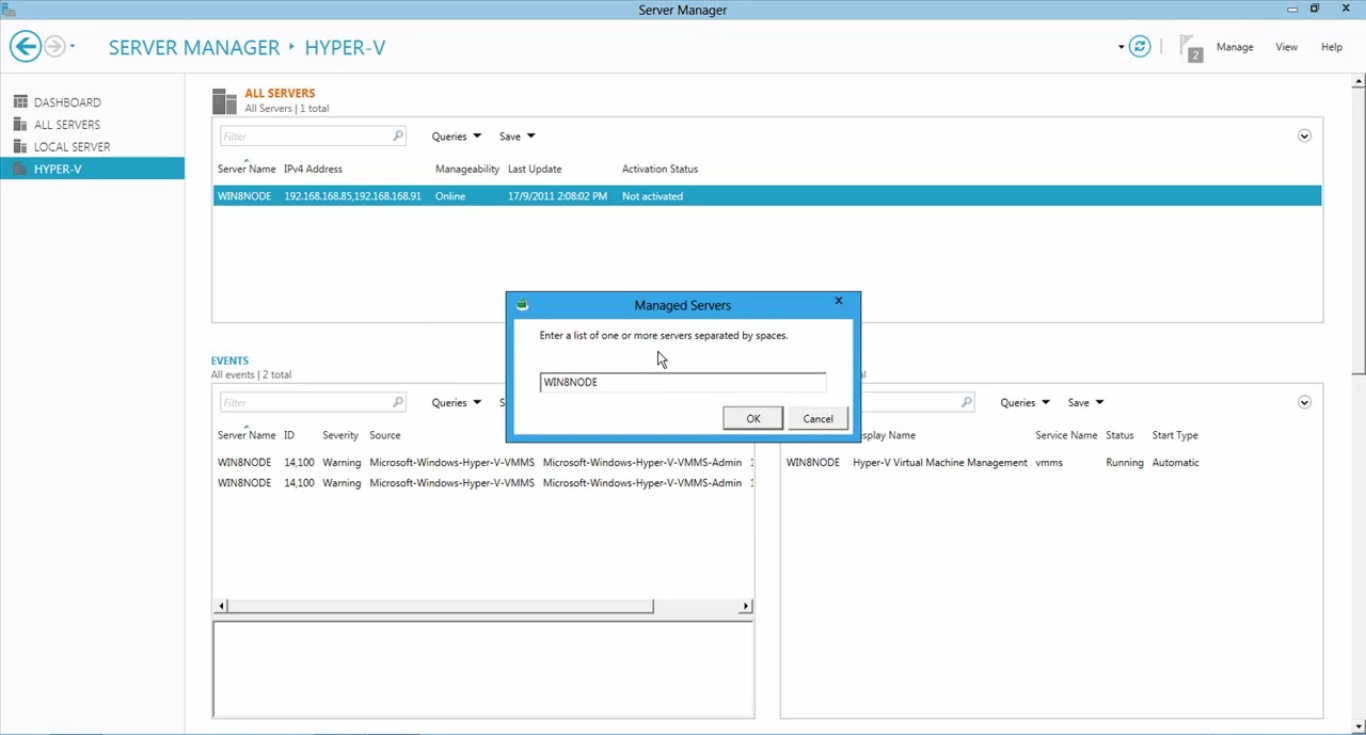Open Queries dropdown in All Servers

point(456,136)
